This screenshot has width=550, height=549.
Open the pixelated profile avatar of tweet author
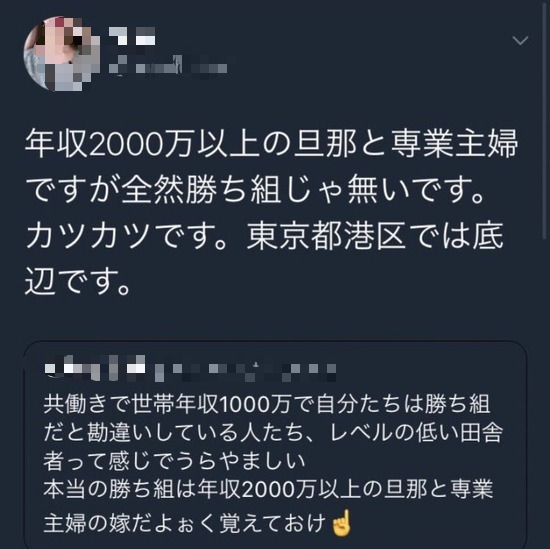[x=62, y=53]
